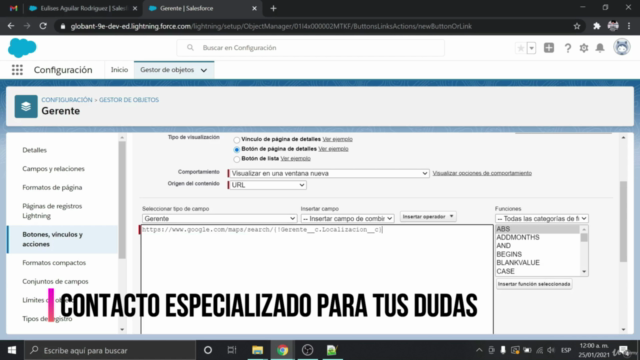Click the browser forward arrow
The image size is (640, 360).
[27, 26]
